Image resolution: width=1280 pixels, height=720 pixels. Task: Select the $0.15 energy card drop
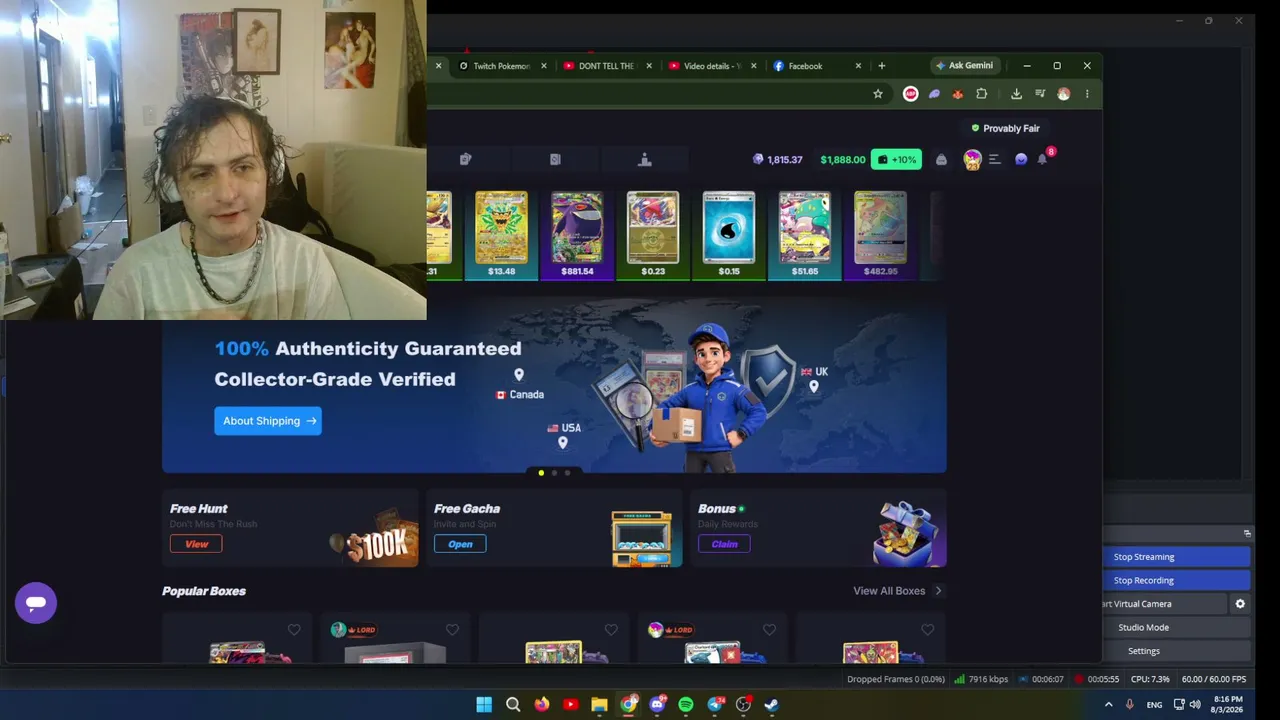(x=729, y=236)
